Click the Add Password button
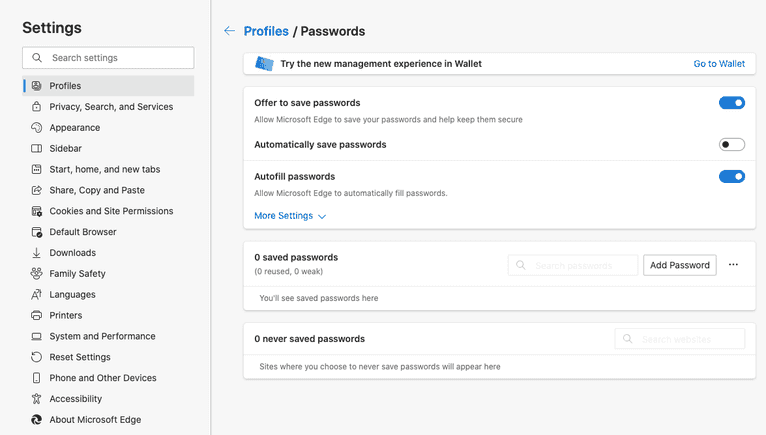Image resolution: width=766 pixels, height=435 pixels. [x=680, y=265]
